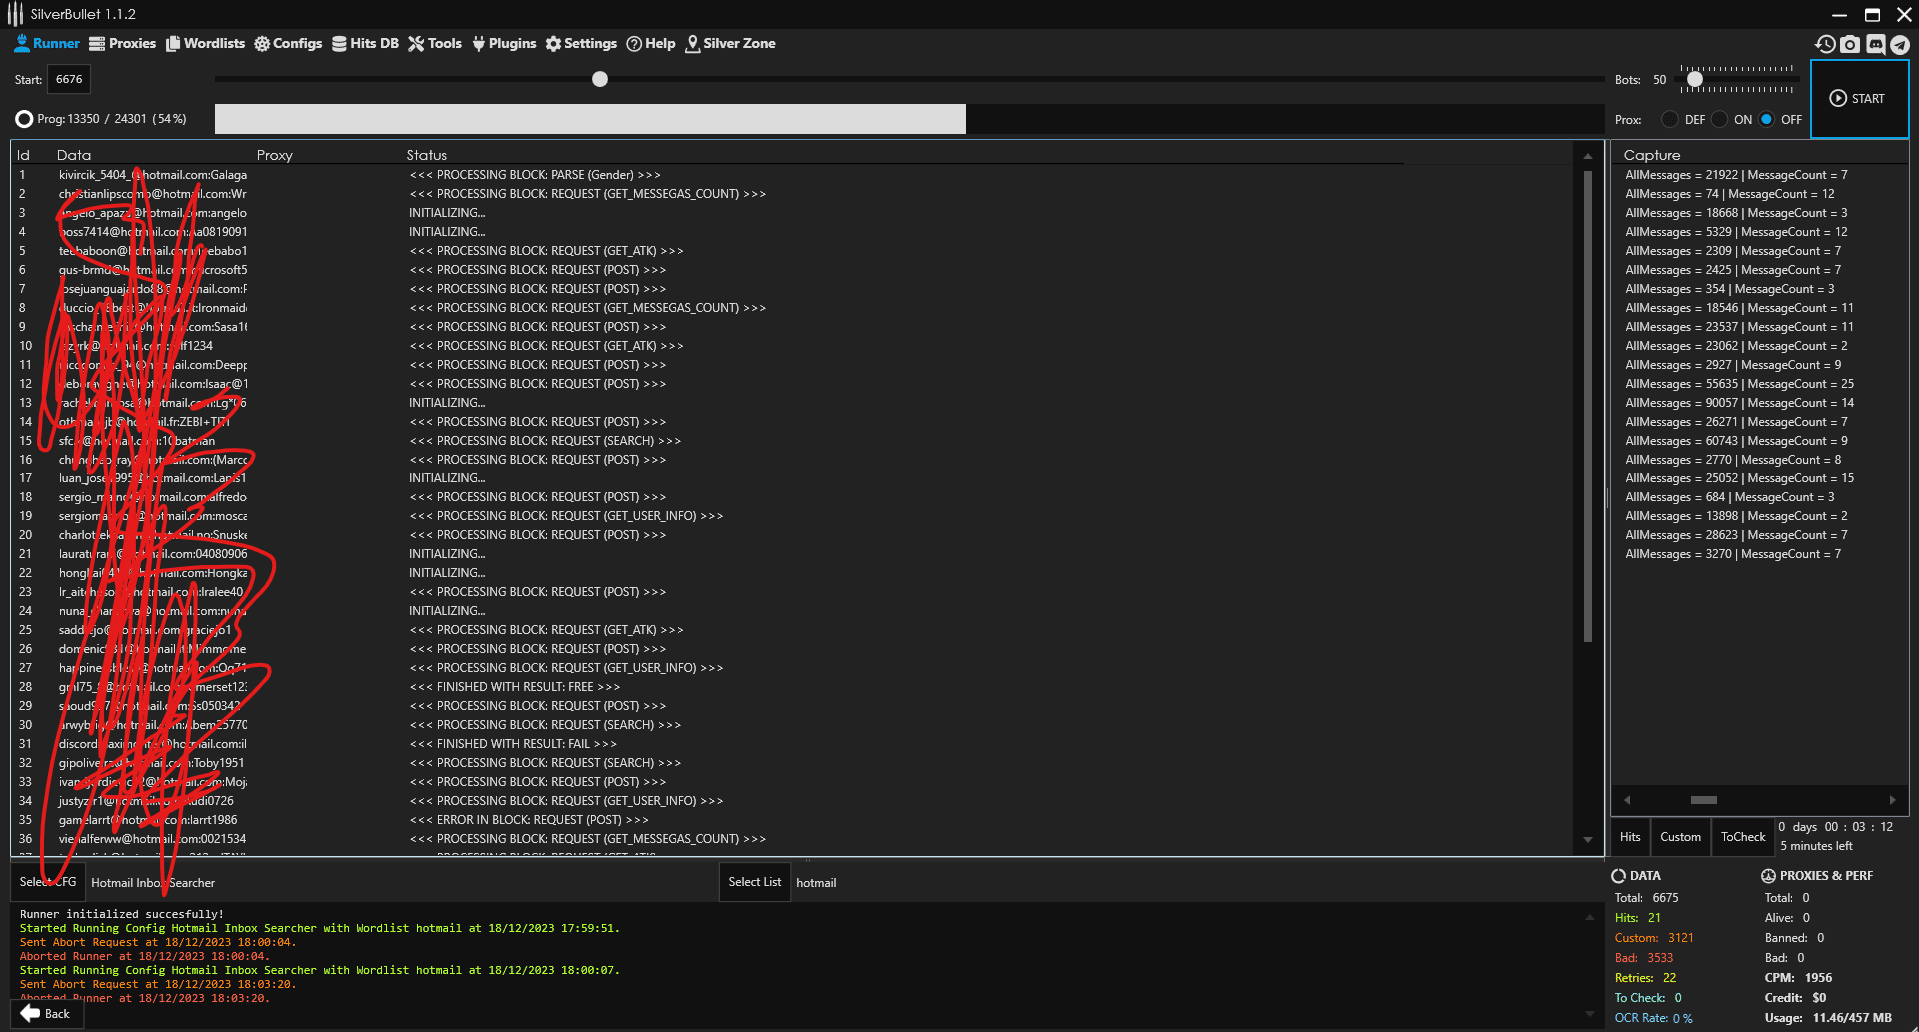This screenshot has width=1919, height=1032.
Task: Click the camera screenshot icon
Action: tap(1850, 44)
